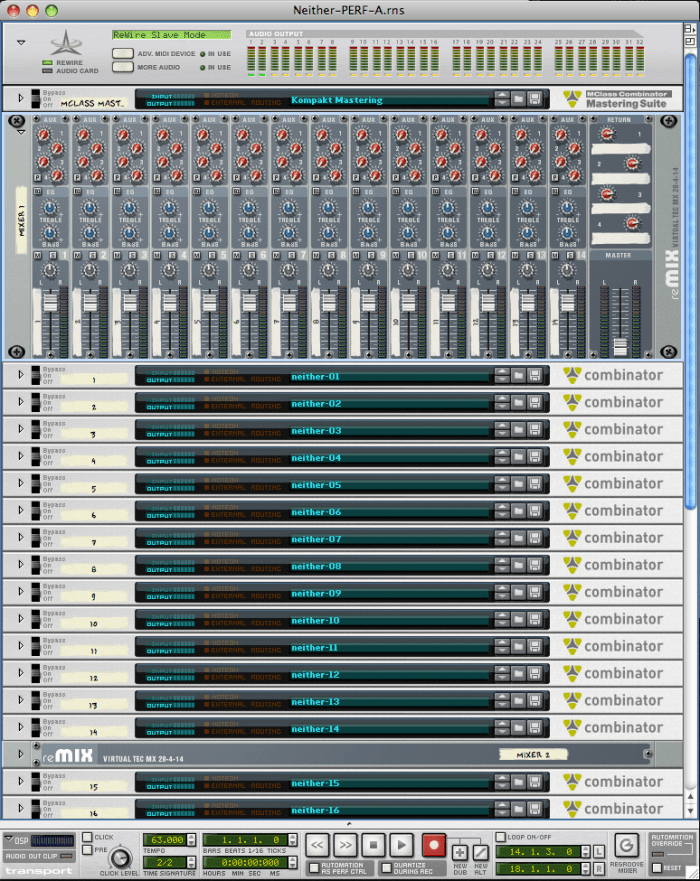Enable the Click metronome checkbox
This screenshot has height=881, width=700.
[88, 837]
